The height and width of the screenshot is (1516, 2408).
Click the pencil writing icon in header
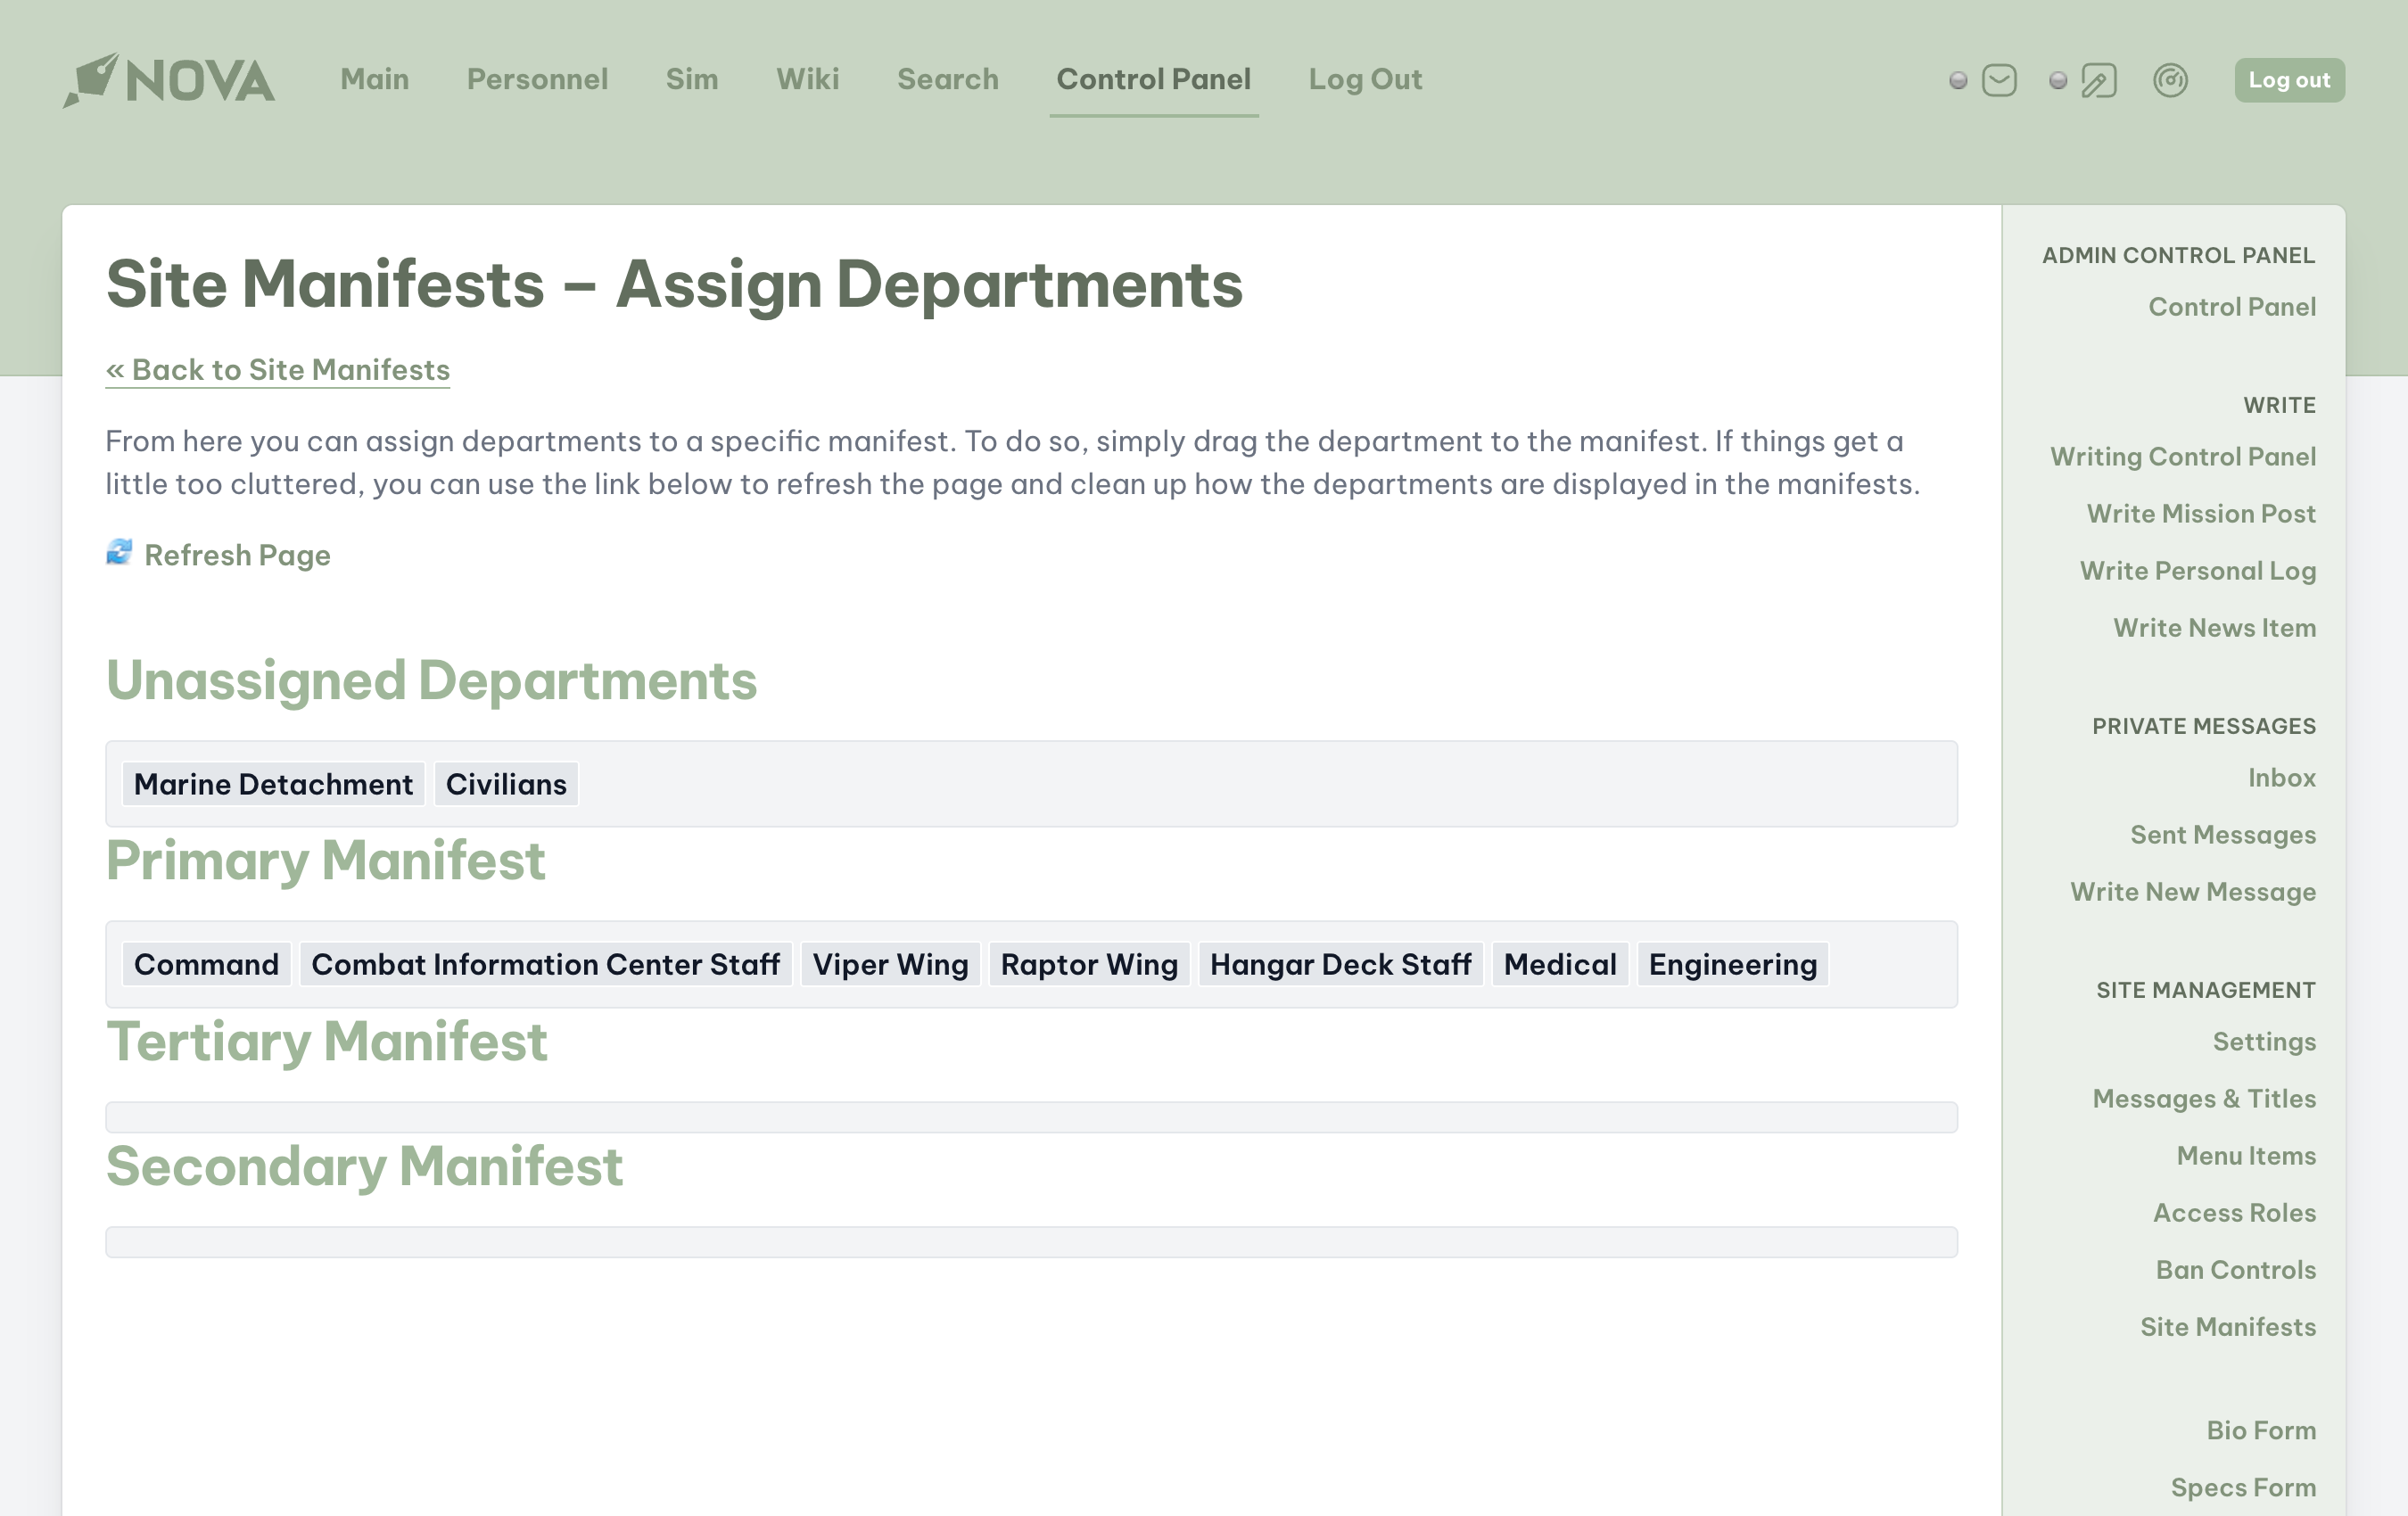coord(2098,80)
